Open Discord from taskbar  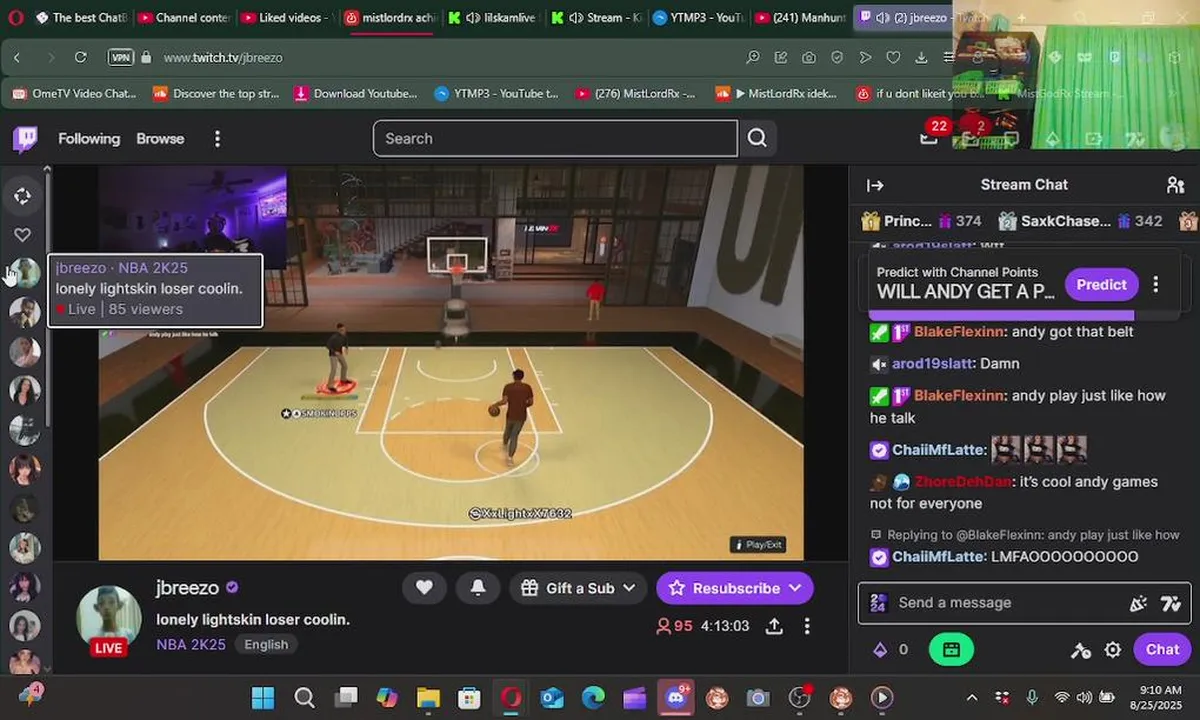click(676, 697)
